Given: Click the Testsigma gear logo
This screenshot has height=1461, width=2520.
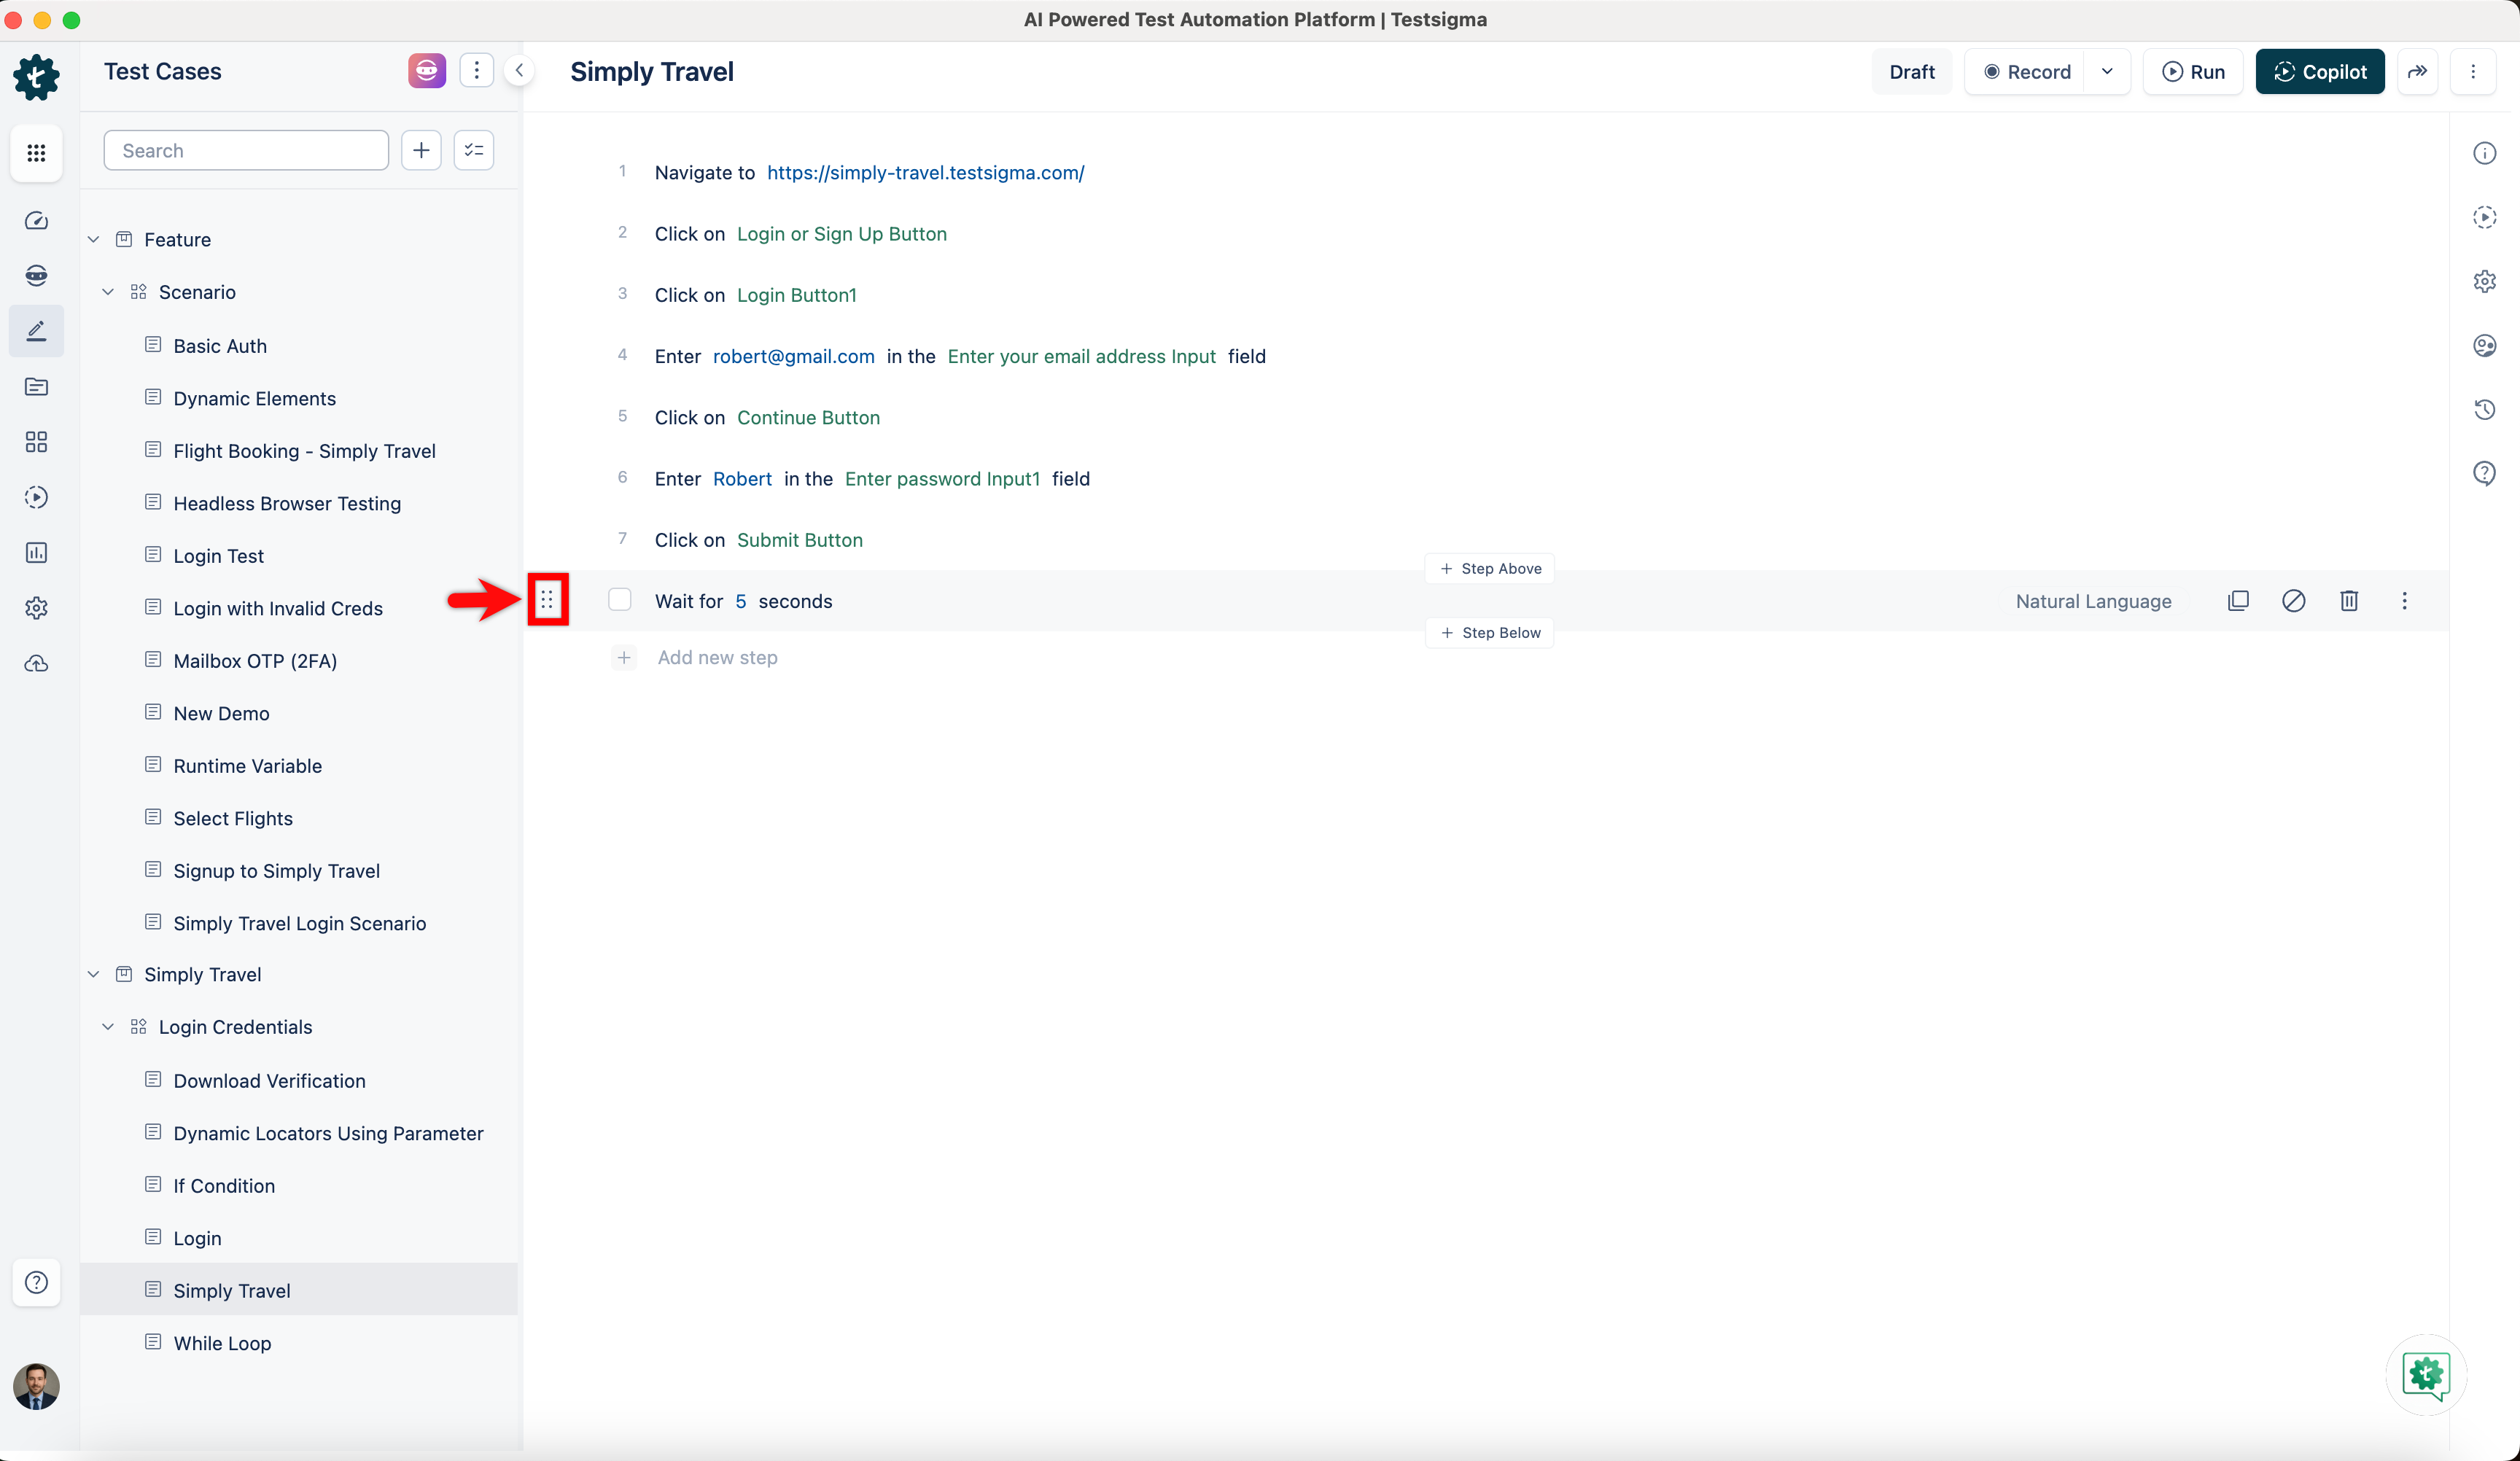Looking at the screenshot, I should click(x=36, y=77).
